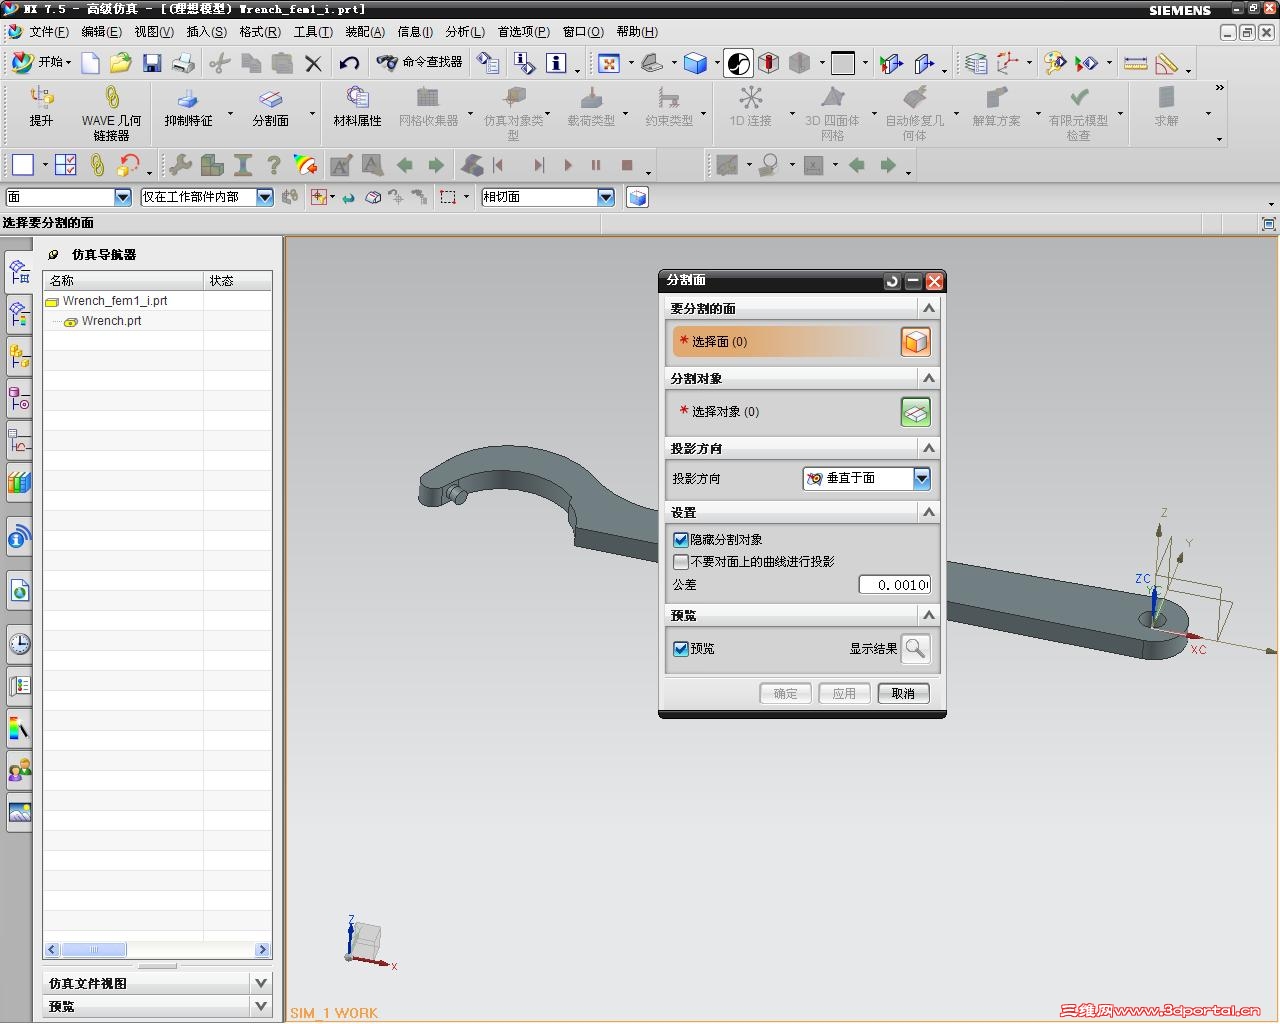
Task: Click the question mark help icon
Action: [273, 165]
